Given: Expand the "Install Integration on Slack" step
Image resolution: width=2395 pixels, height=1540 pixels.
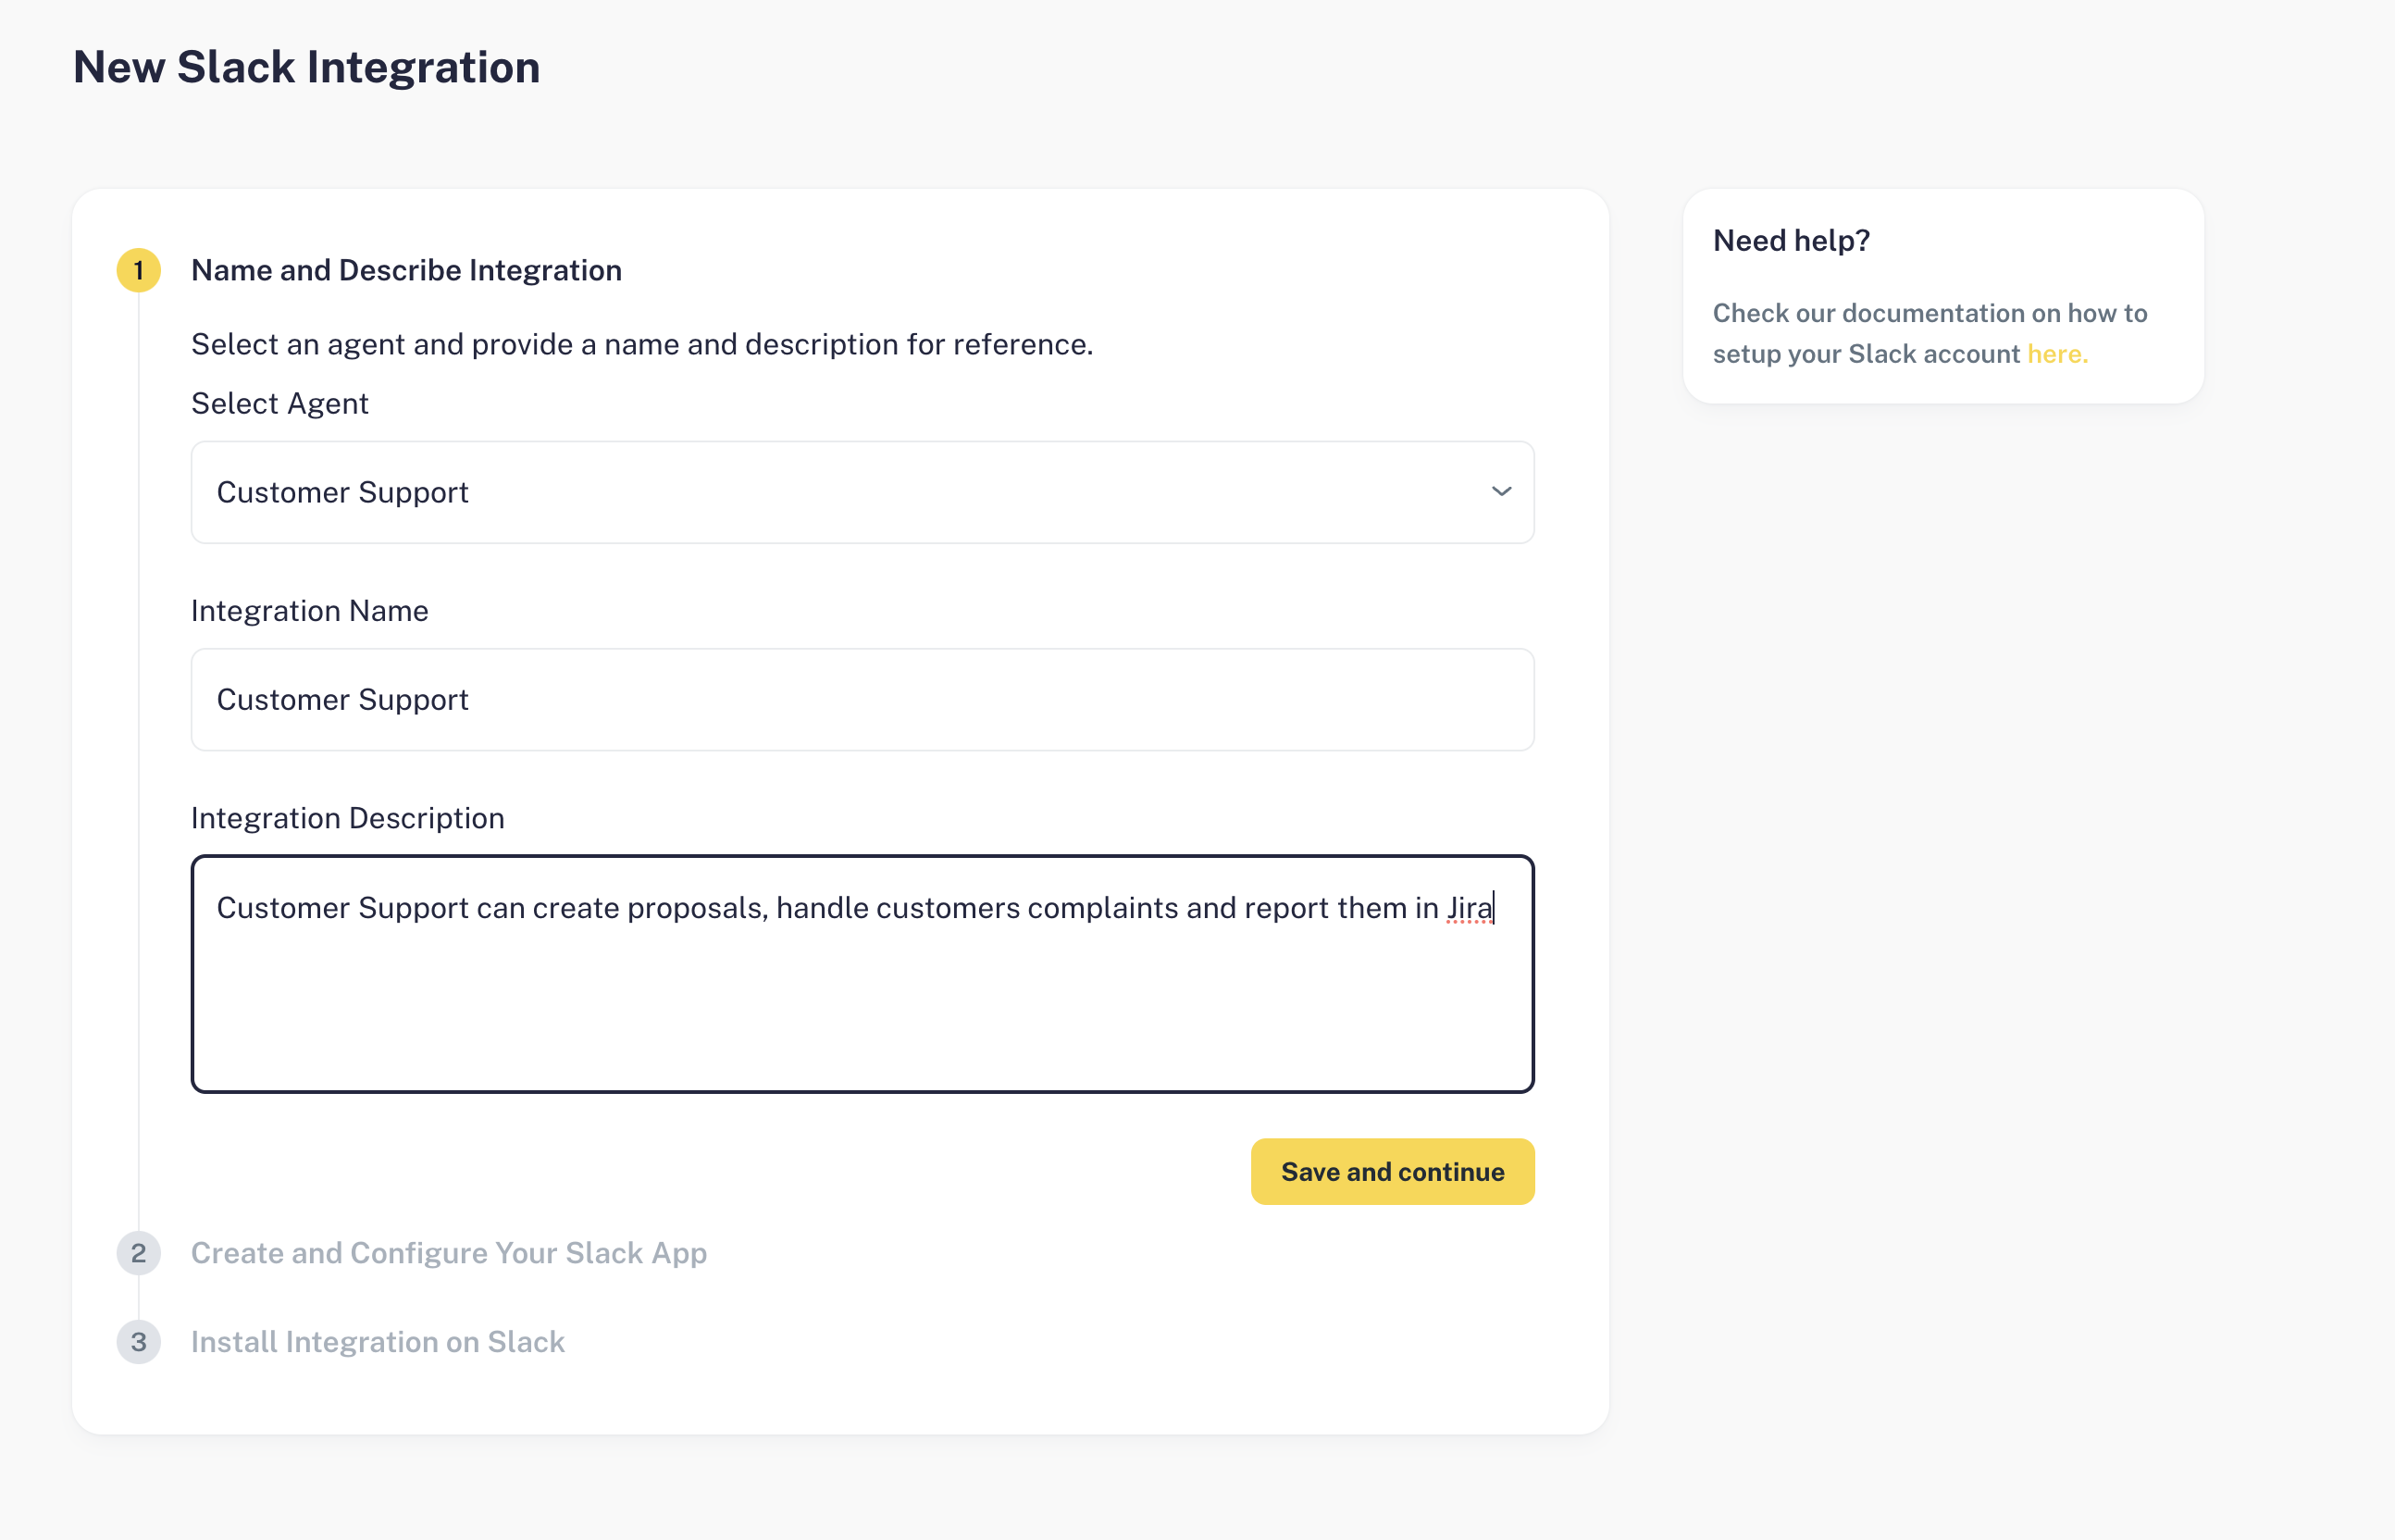Looking at the screenshot, I should coord(377,1342).
